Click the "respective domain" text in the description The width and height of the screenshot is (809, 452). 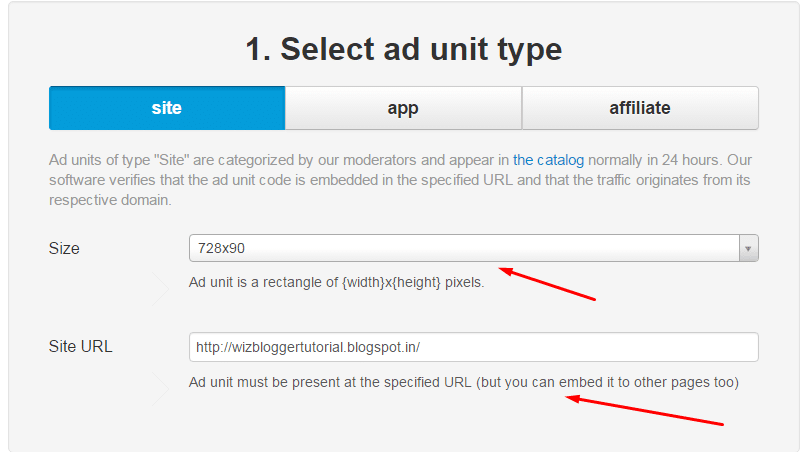click(x=110, y=200)
